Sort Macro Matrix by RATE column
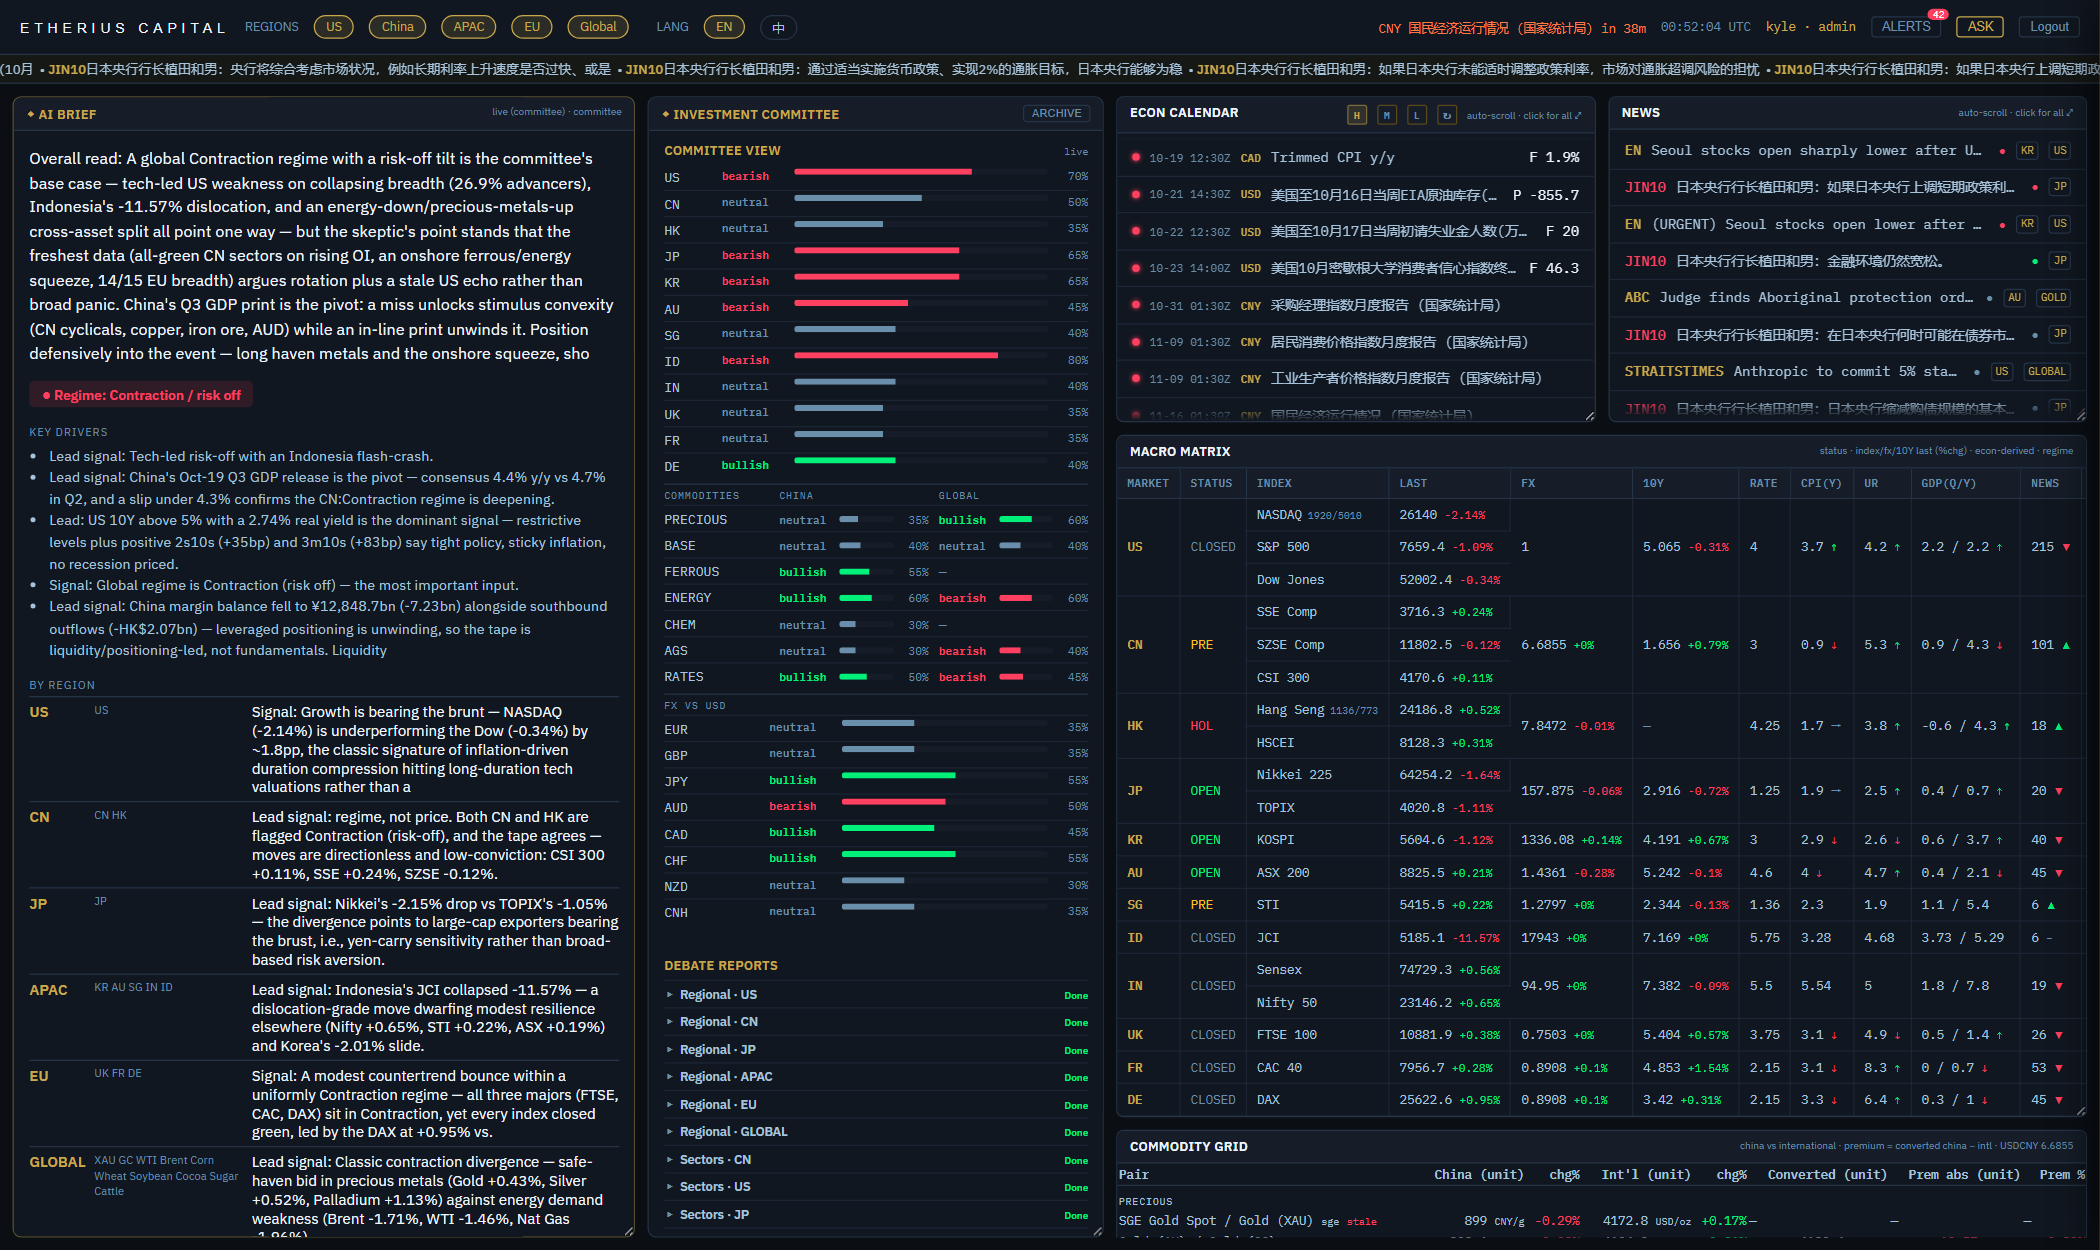The height and width of the screenshot is (1250, 2100). point(1763,483)
